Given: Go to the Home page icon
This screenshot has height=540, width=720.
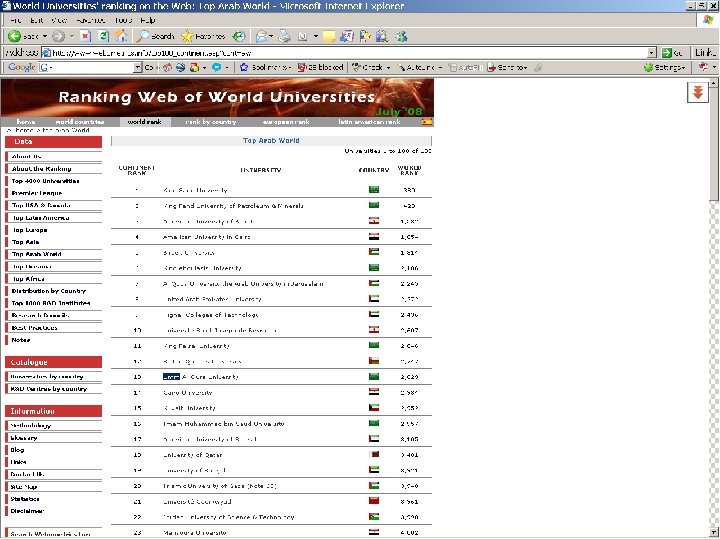Looking at the screenshot, I should click(x=121, y=36).
